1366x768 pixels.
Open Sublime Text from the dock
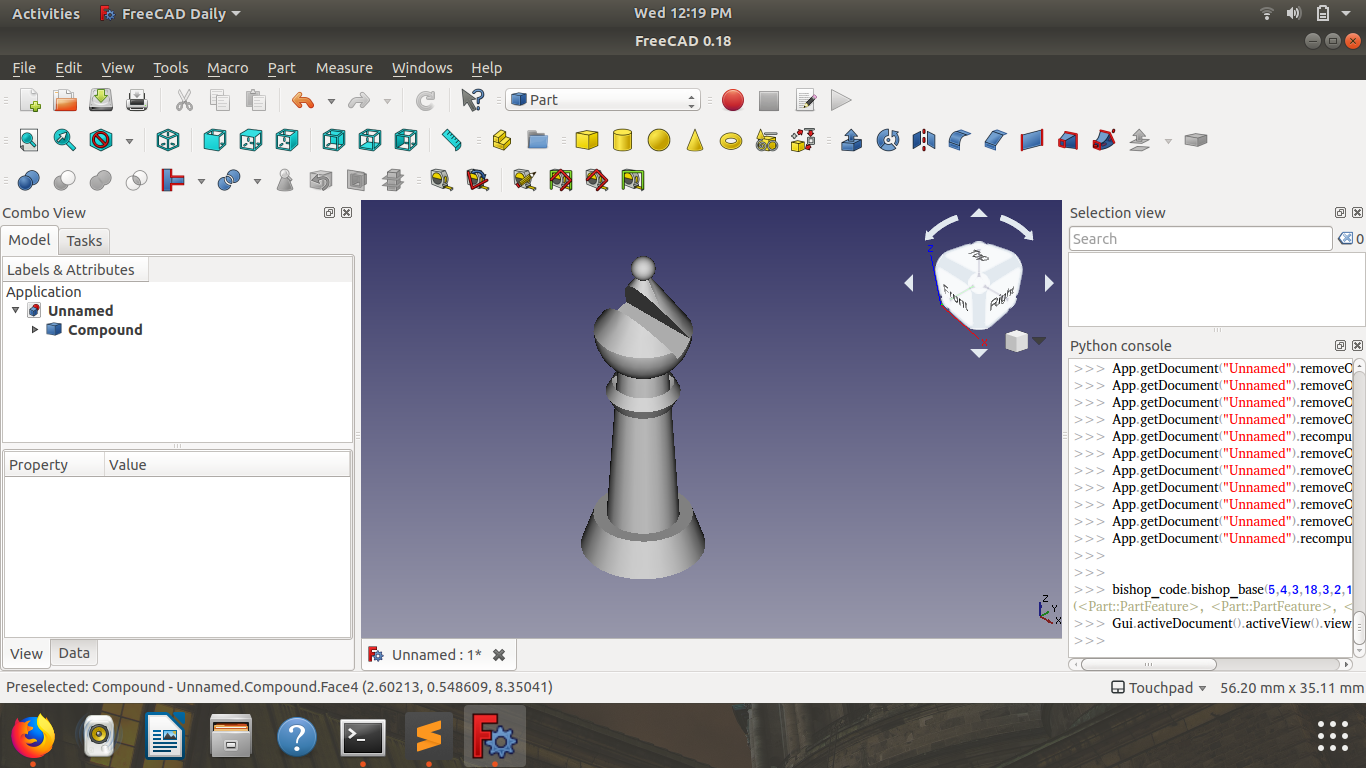pyautogui.click(x=429, y=737)
